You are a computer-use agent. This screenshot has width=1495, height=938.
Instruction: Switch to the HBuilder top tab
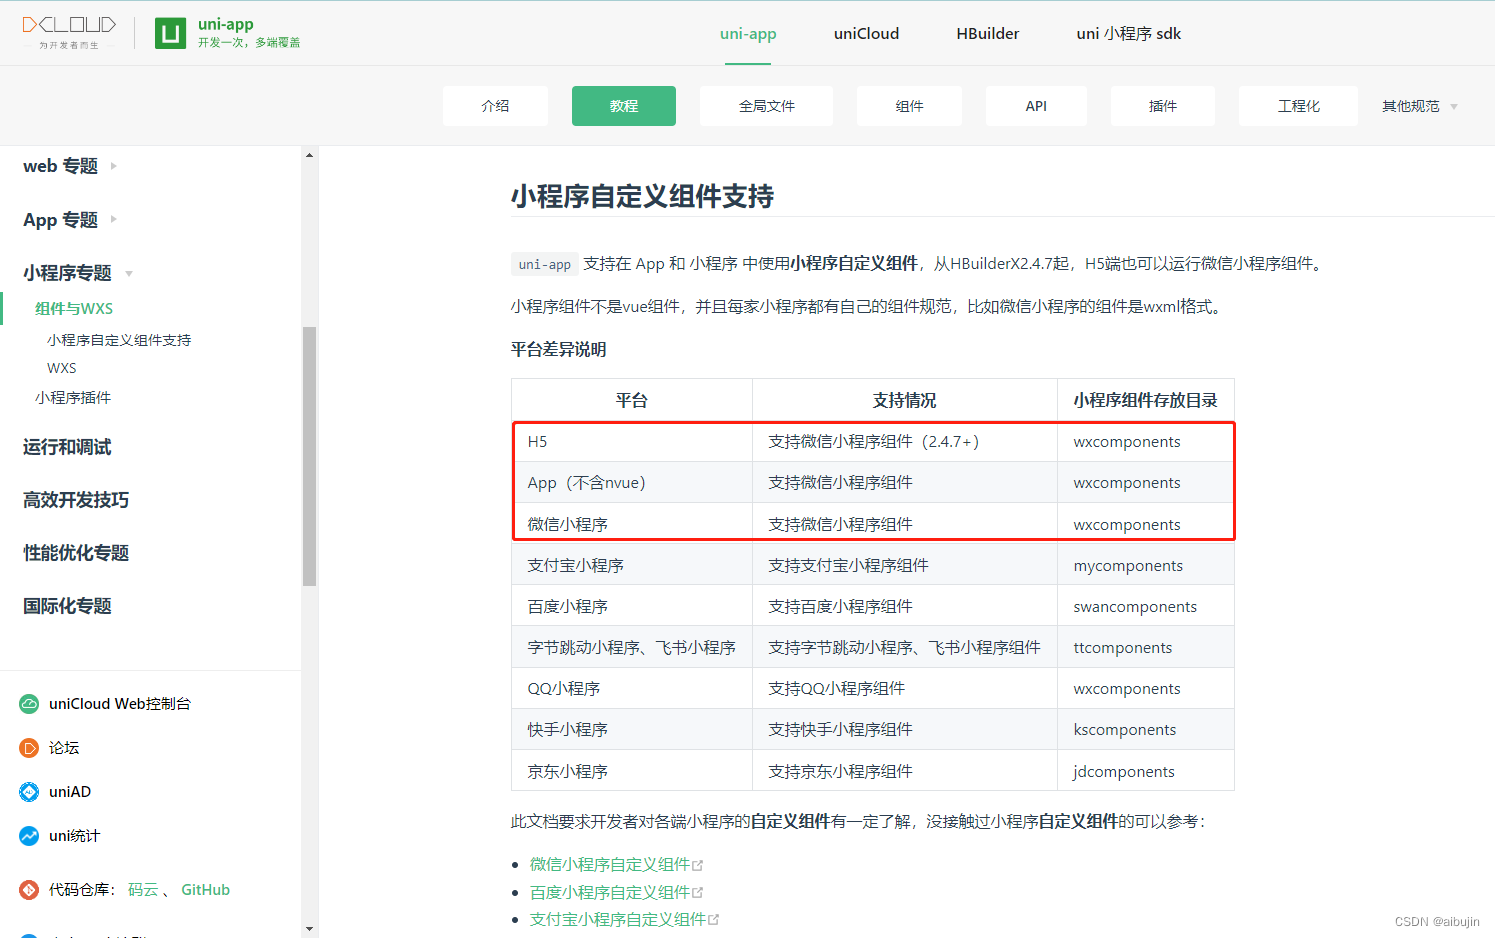point(988,34)
